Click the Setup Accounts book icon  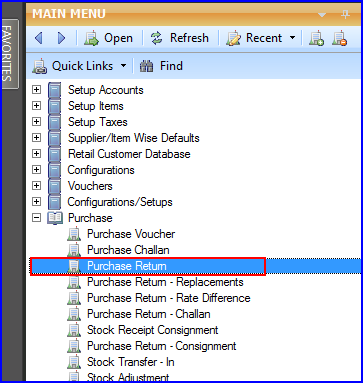coord(55,90)
